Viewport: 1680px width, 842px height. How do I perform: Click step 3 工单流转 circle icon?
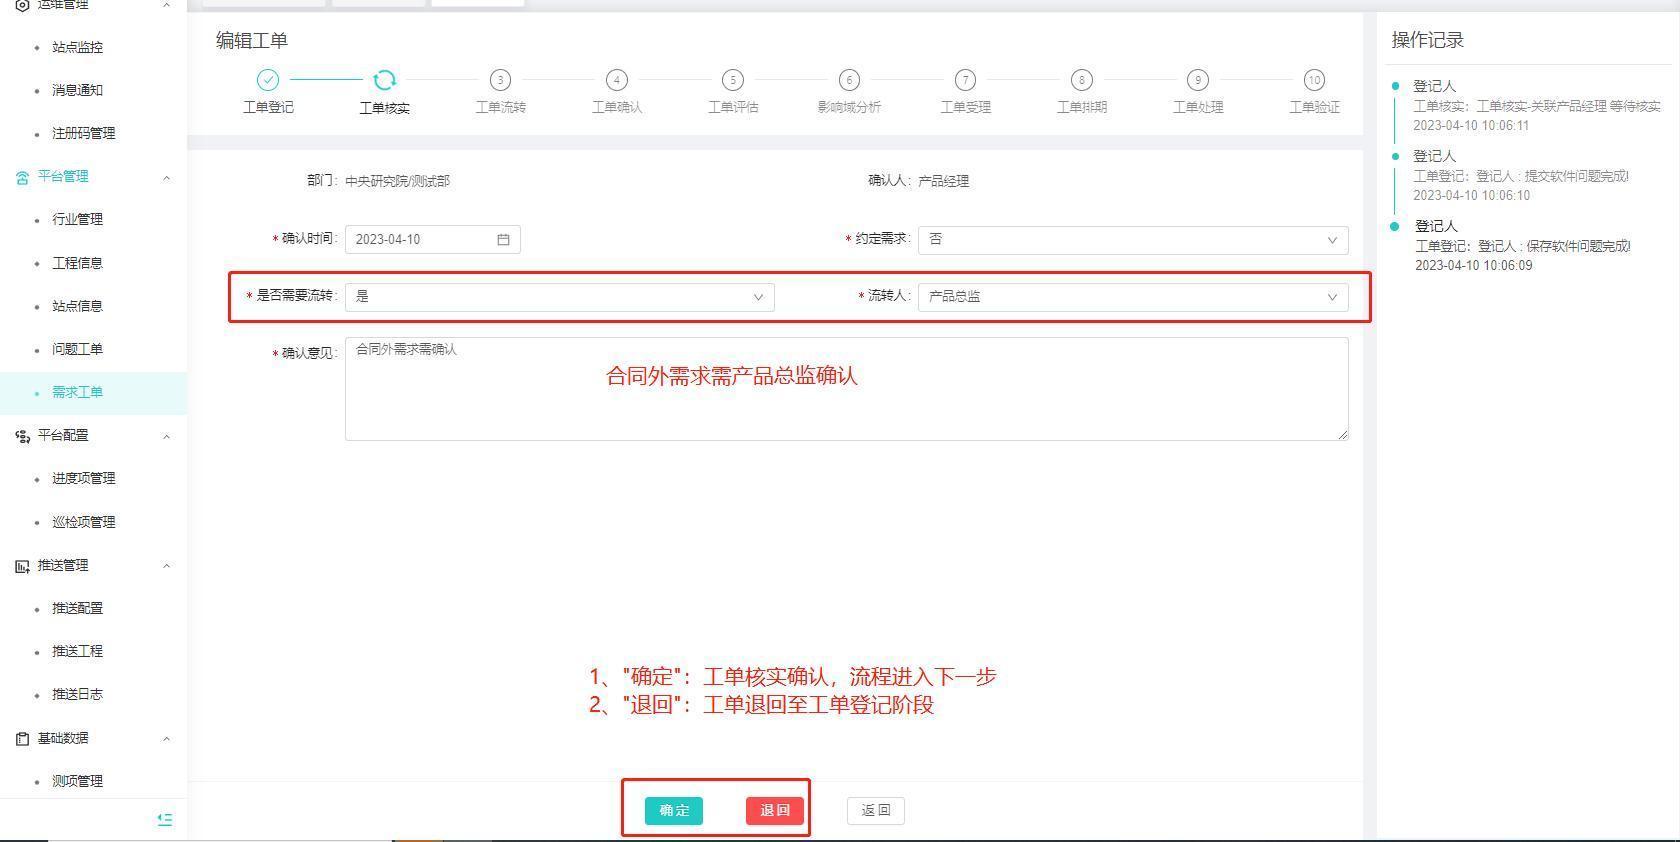(x=500, y=80)
